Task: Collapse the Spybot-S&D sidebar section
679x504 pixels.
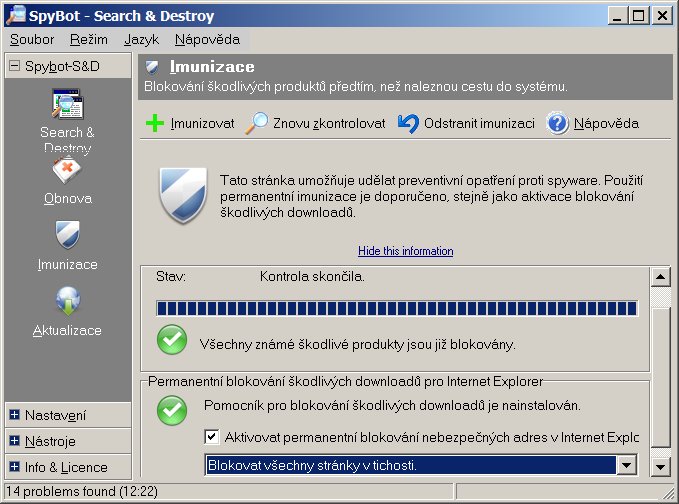Action: (x=15, y=66)
